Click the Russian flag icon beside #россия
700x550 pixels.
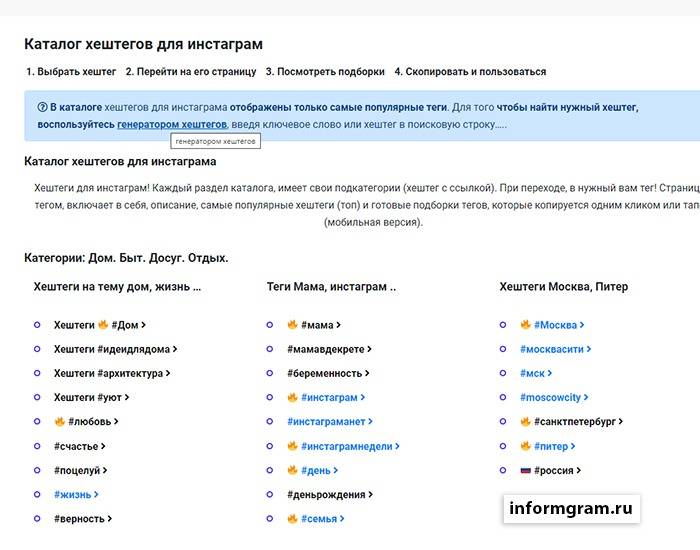click(525, 470)
